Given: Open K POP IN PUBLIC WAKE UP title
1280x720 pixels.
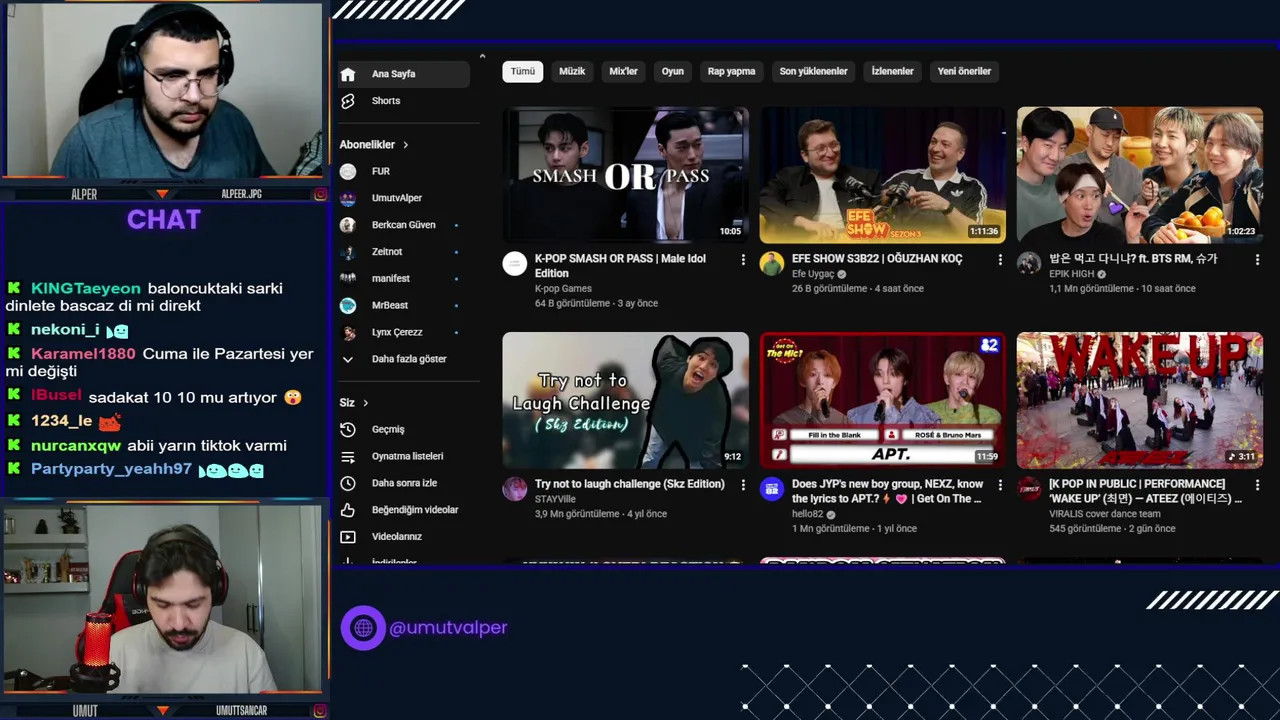Looking at the screenshot, I should pos(1145,491).
